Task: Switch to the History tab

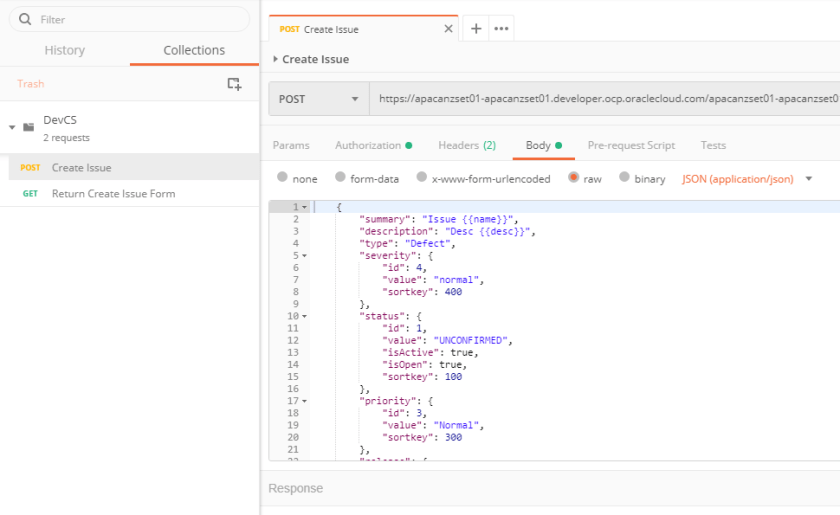Action: point(65,50)
